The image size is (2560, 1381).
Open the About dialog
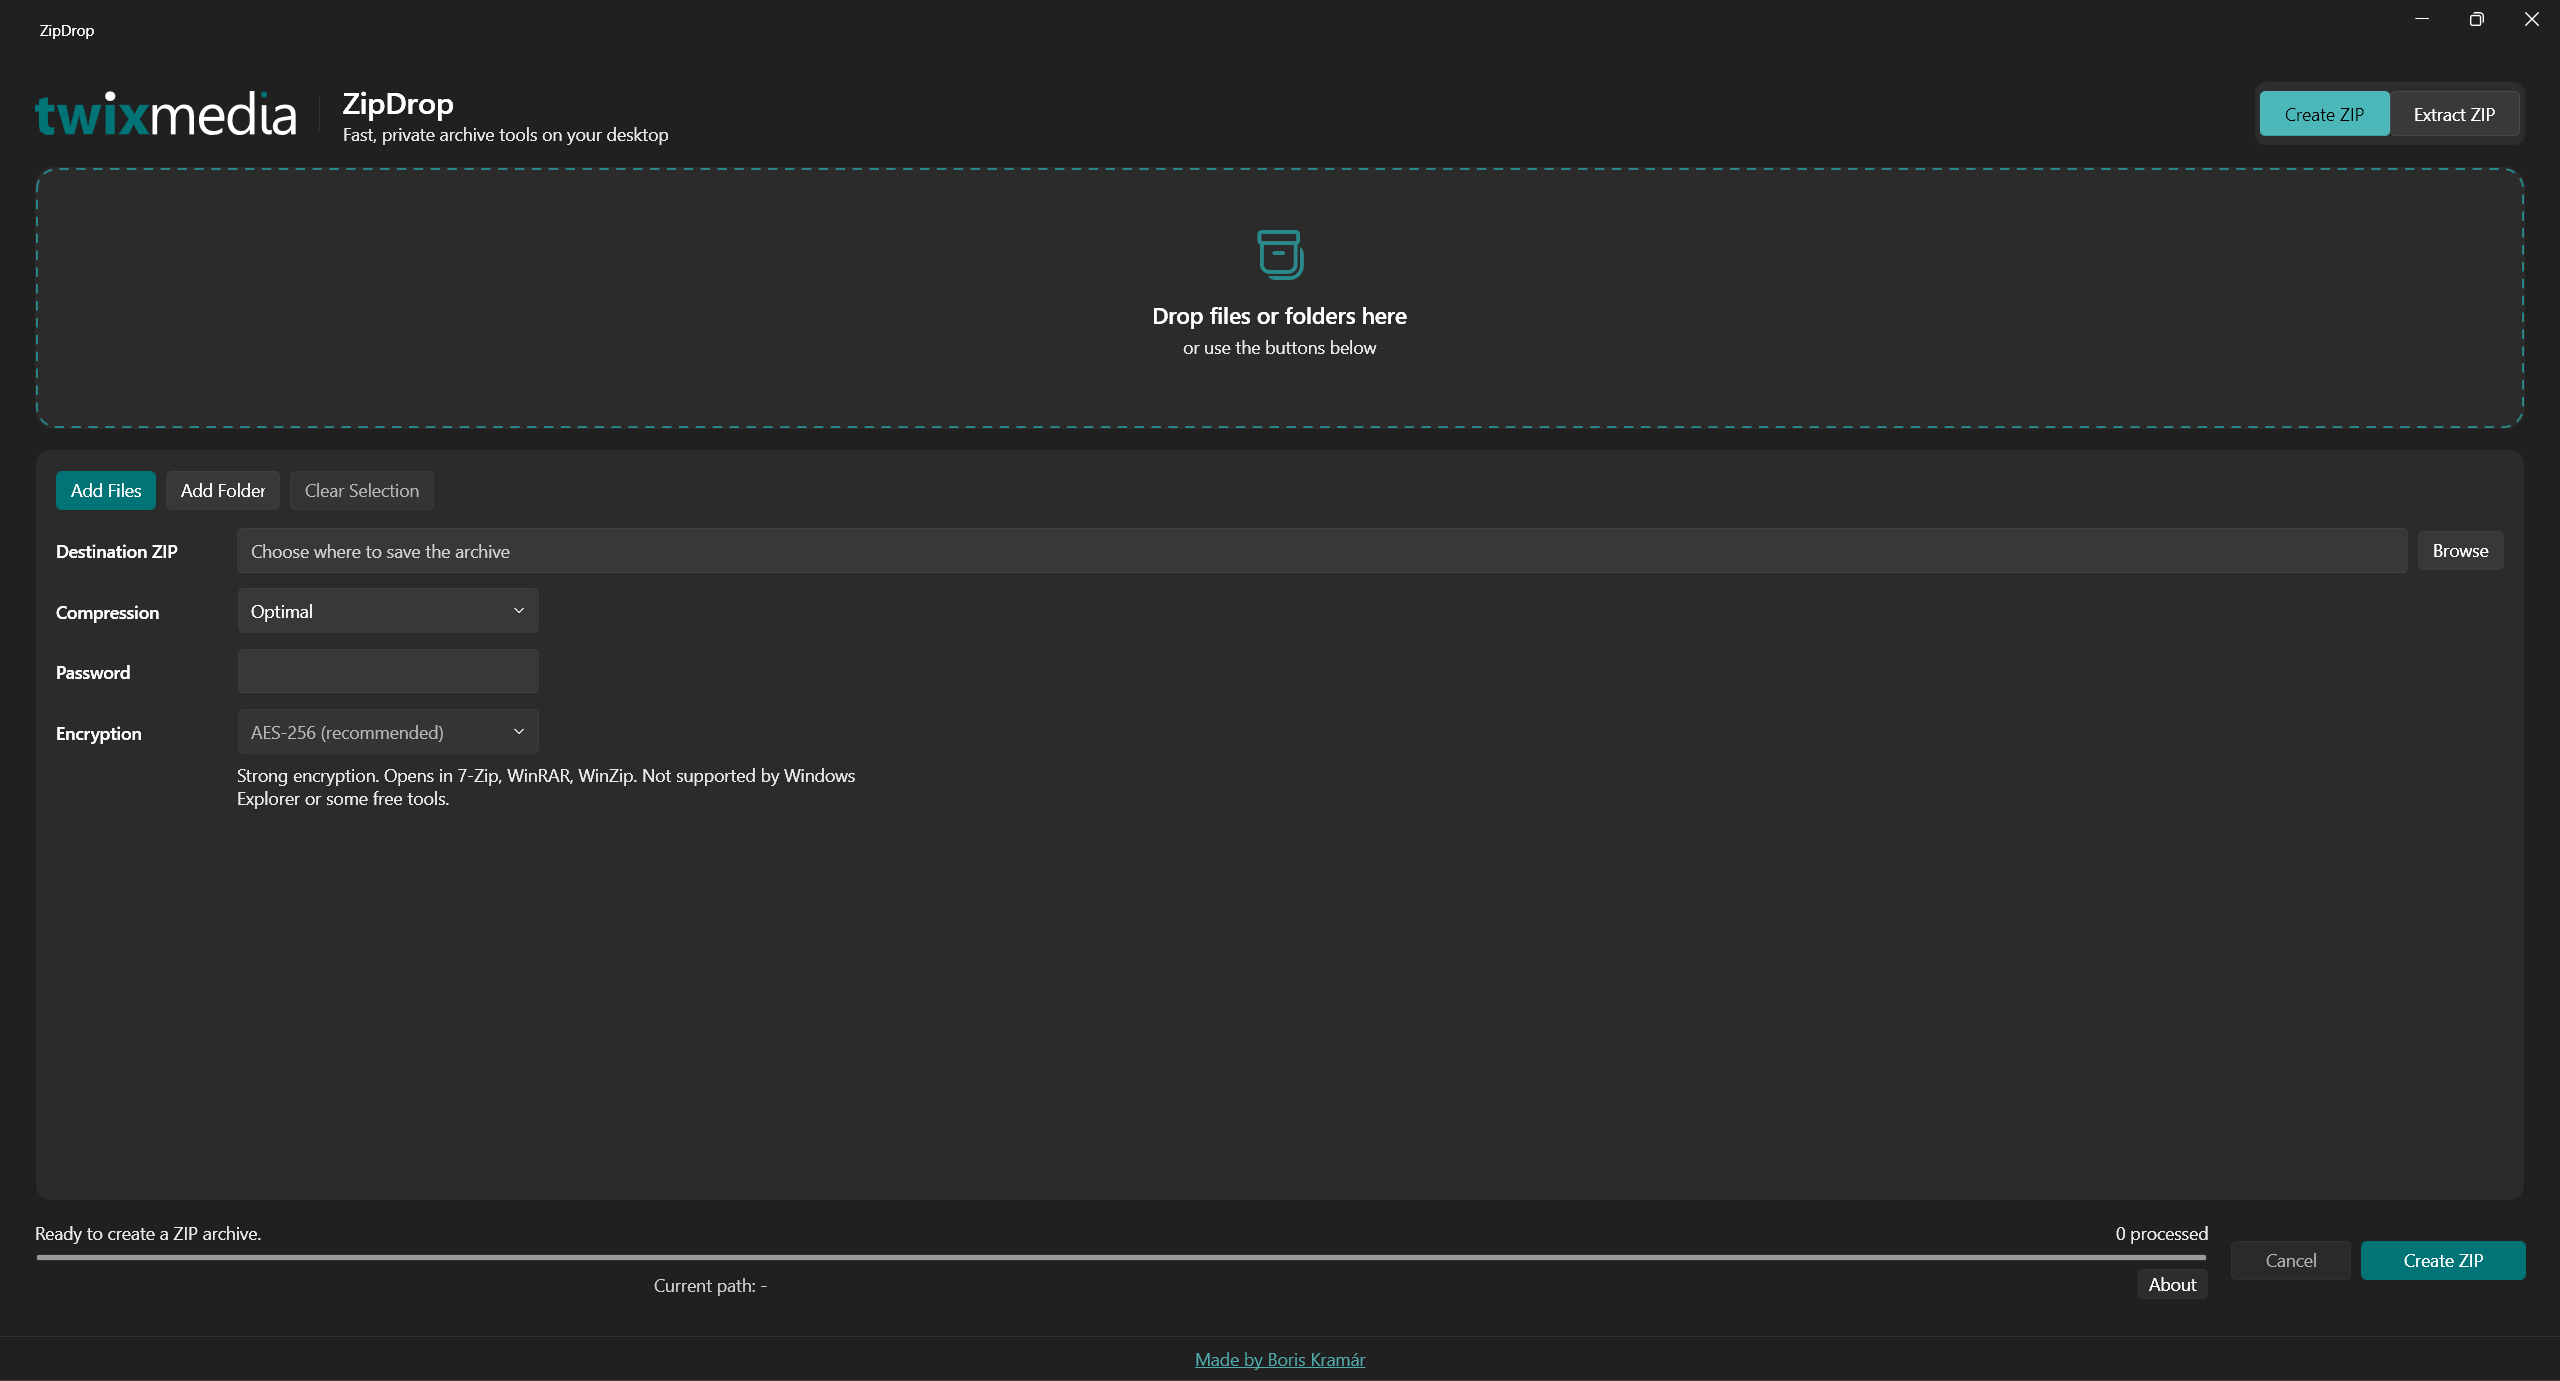tap(2172, 1284)
